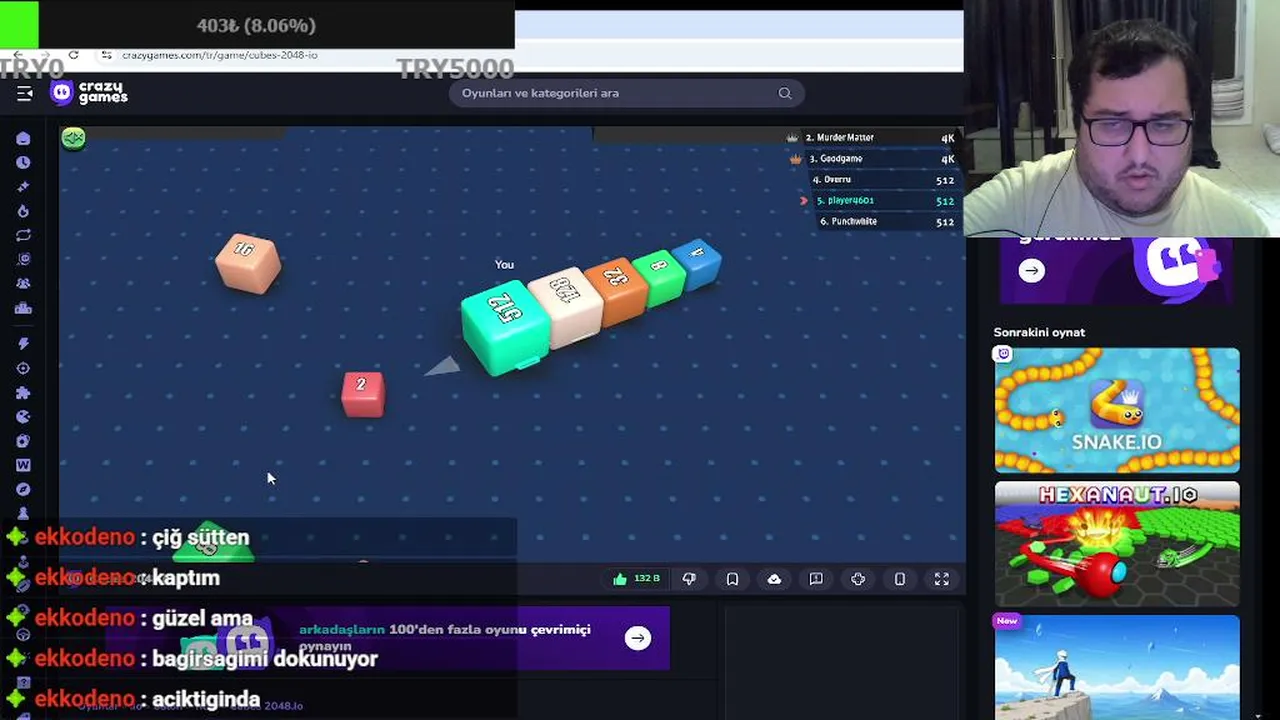The image size is (1280, 720).
Task: Open updated games via sidebar loop-arrows icon
Action: 23,235
